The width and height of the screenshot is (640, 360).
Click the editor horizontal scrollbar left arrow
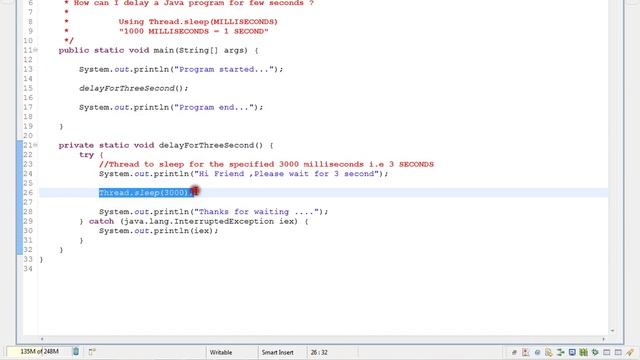[x=42, y=339]
